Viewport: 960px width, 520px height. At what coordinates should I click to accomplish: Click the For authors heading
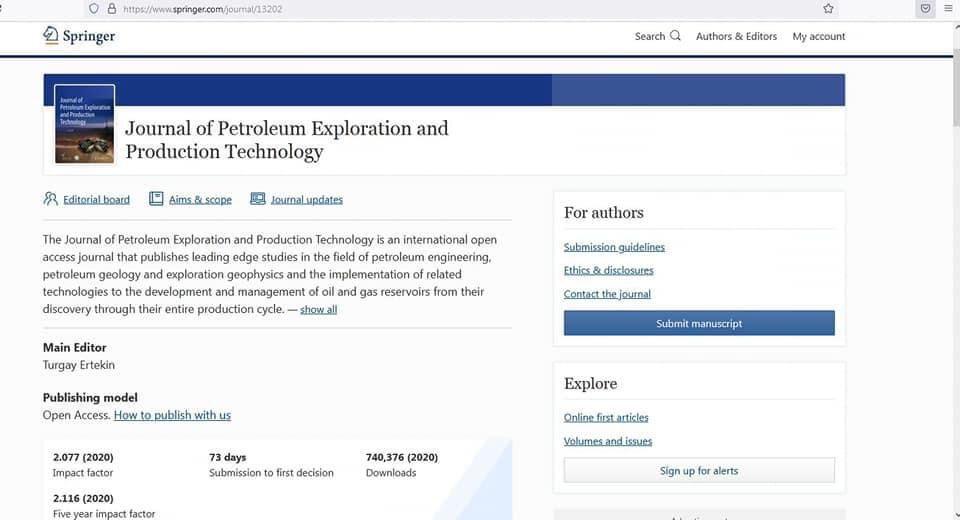604,213
